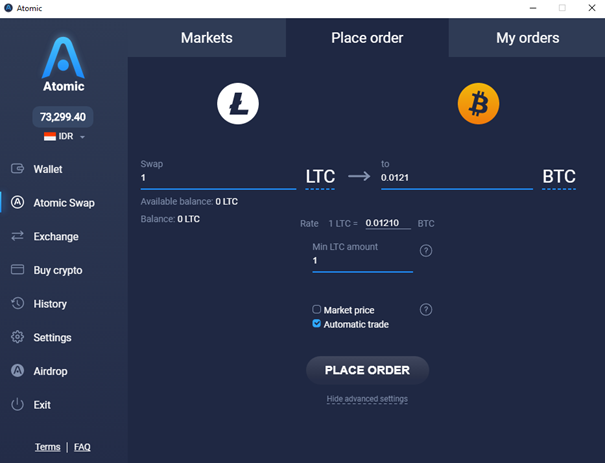Click the Bitcoin coin logo

click(478, 103)
